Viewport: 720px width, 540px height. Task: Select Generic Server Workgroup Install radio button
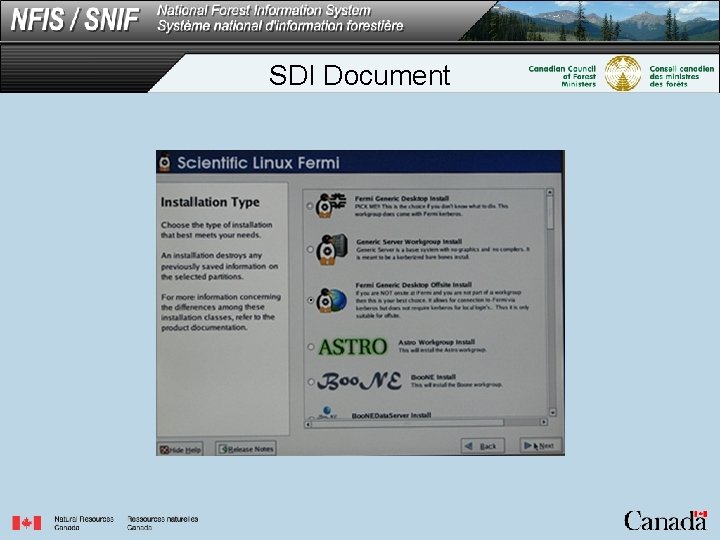310,249
